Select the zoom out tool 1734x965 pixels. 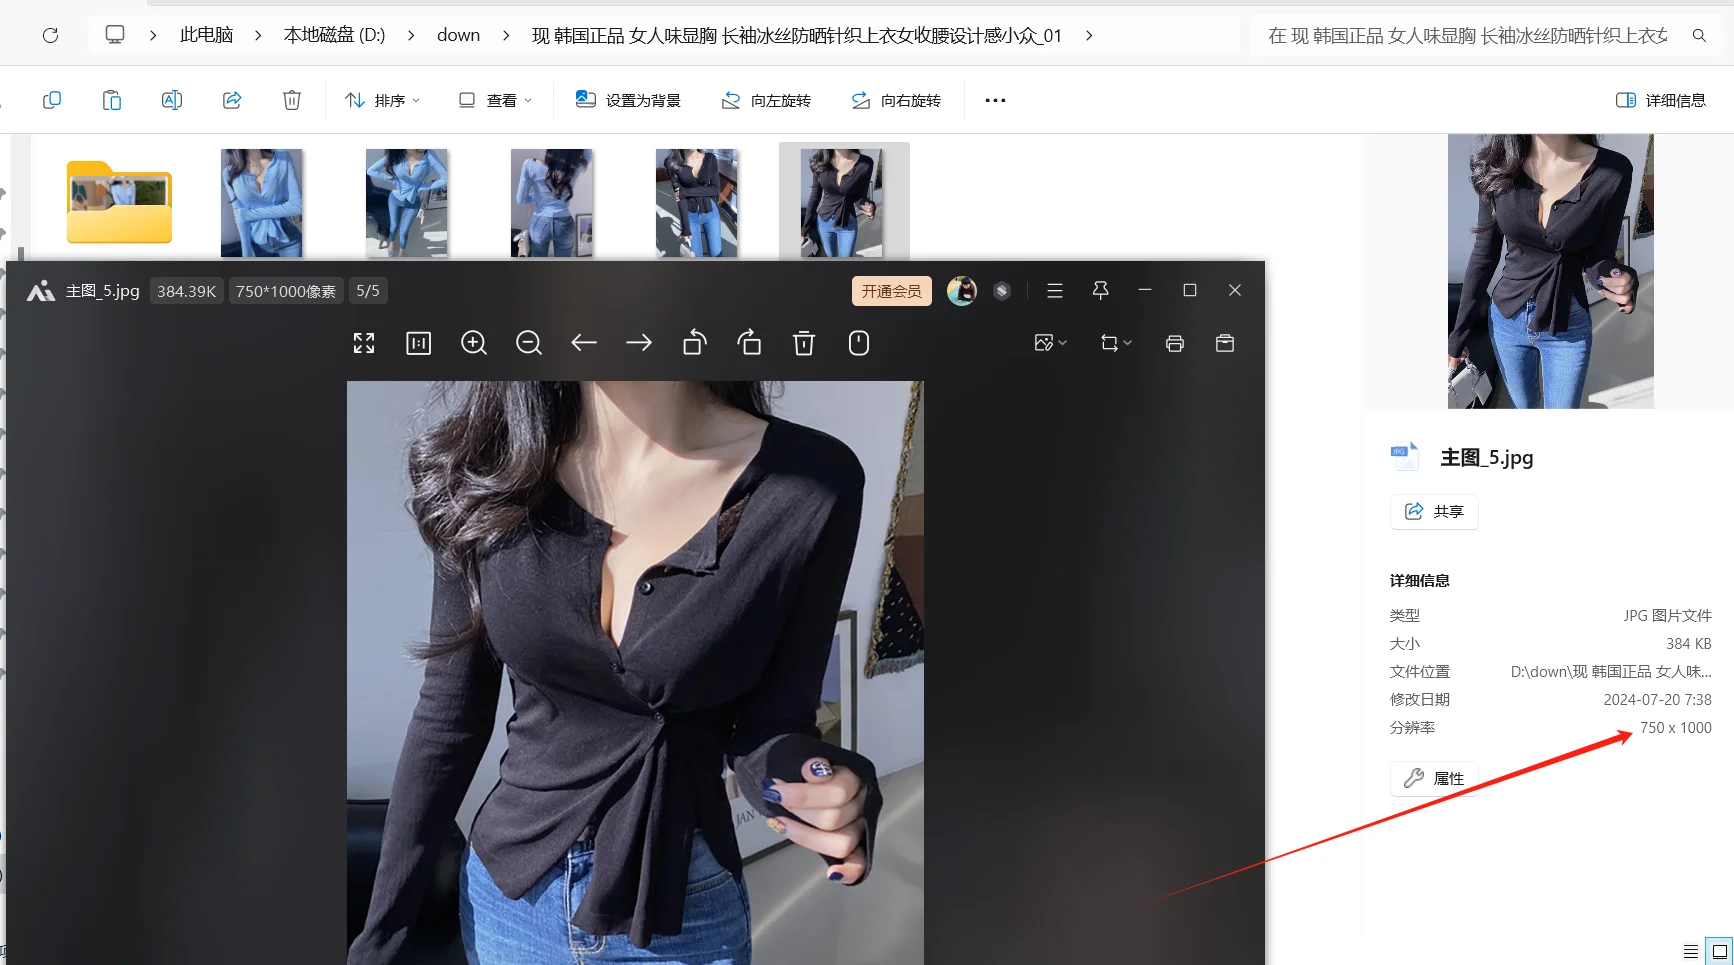pyautogui.click(x=528, y=342)
